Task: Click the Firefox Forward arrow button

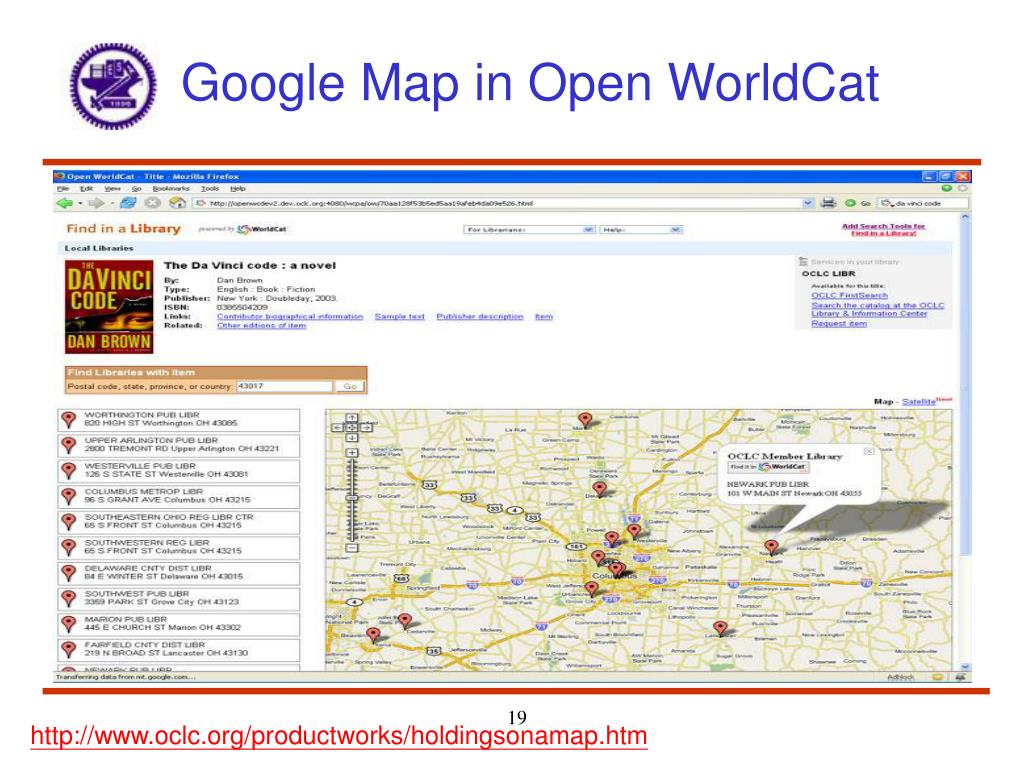Action: [x=96, y=203]
